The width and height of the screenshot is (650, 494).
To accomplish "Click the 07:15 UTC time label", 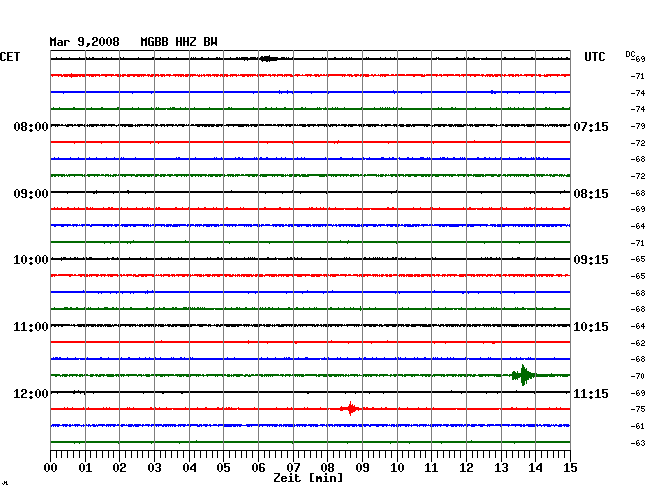I will point(591,126).
